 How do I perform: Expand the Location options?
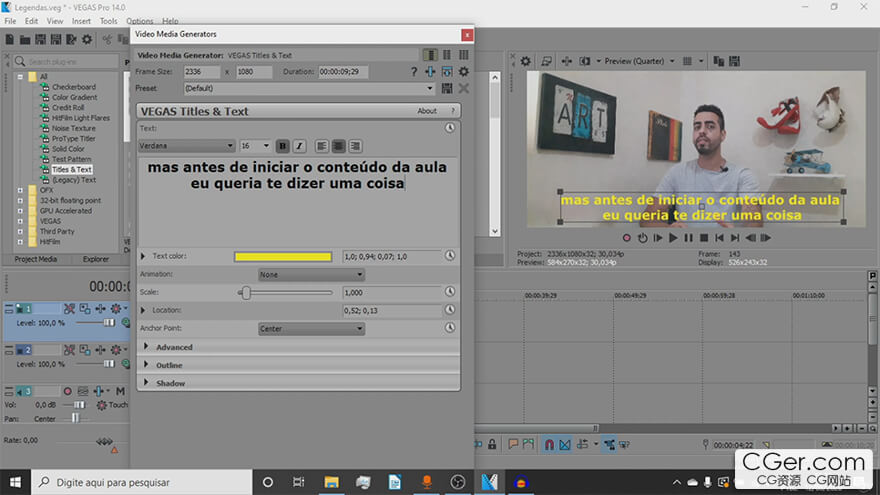pos(143,310)
